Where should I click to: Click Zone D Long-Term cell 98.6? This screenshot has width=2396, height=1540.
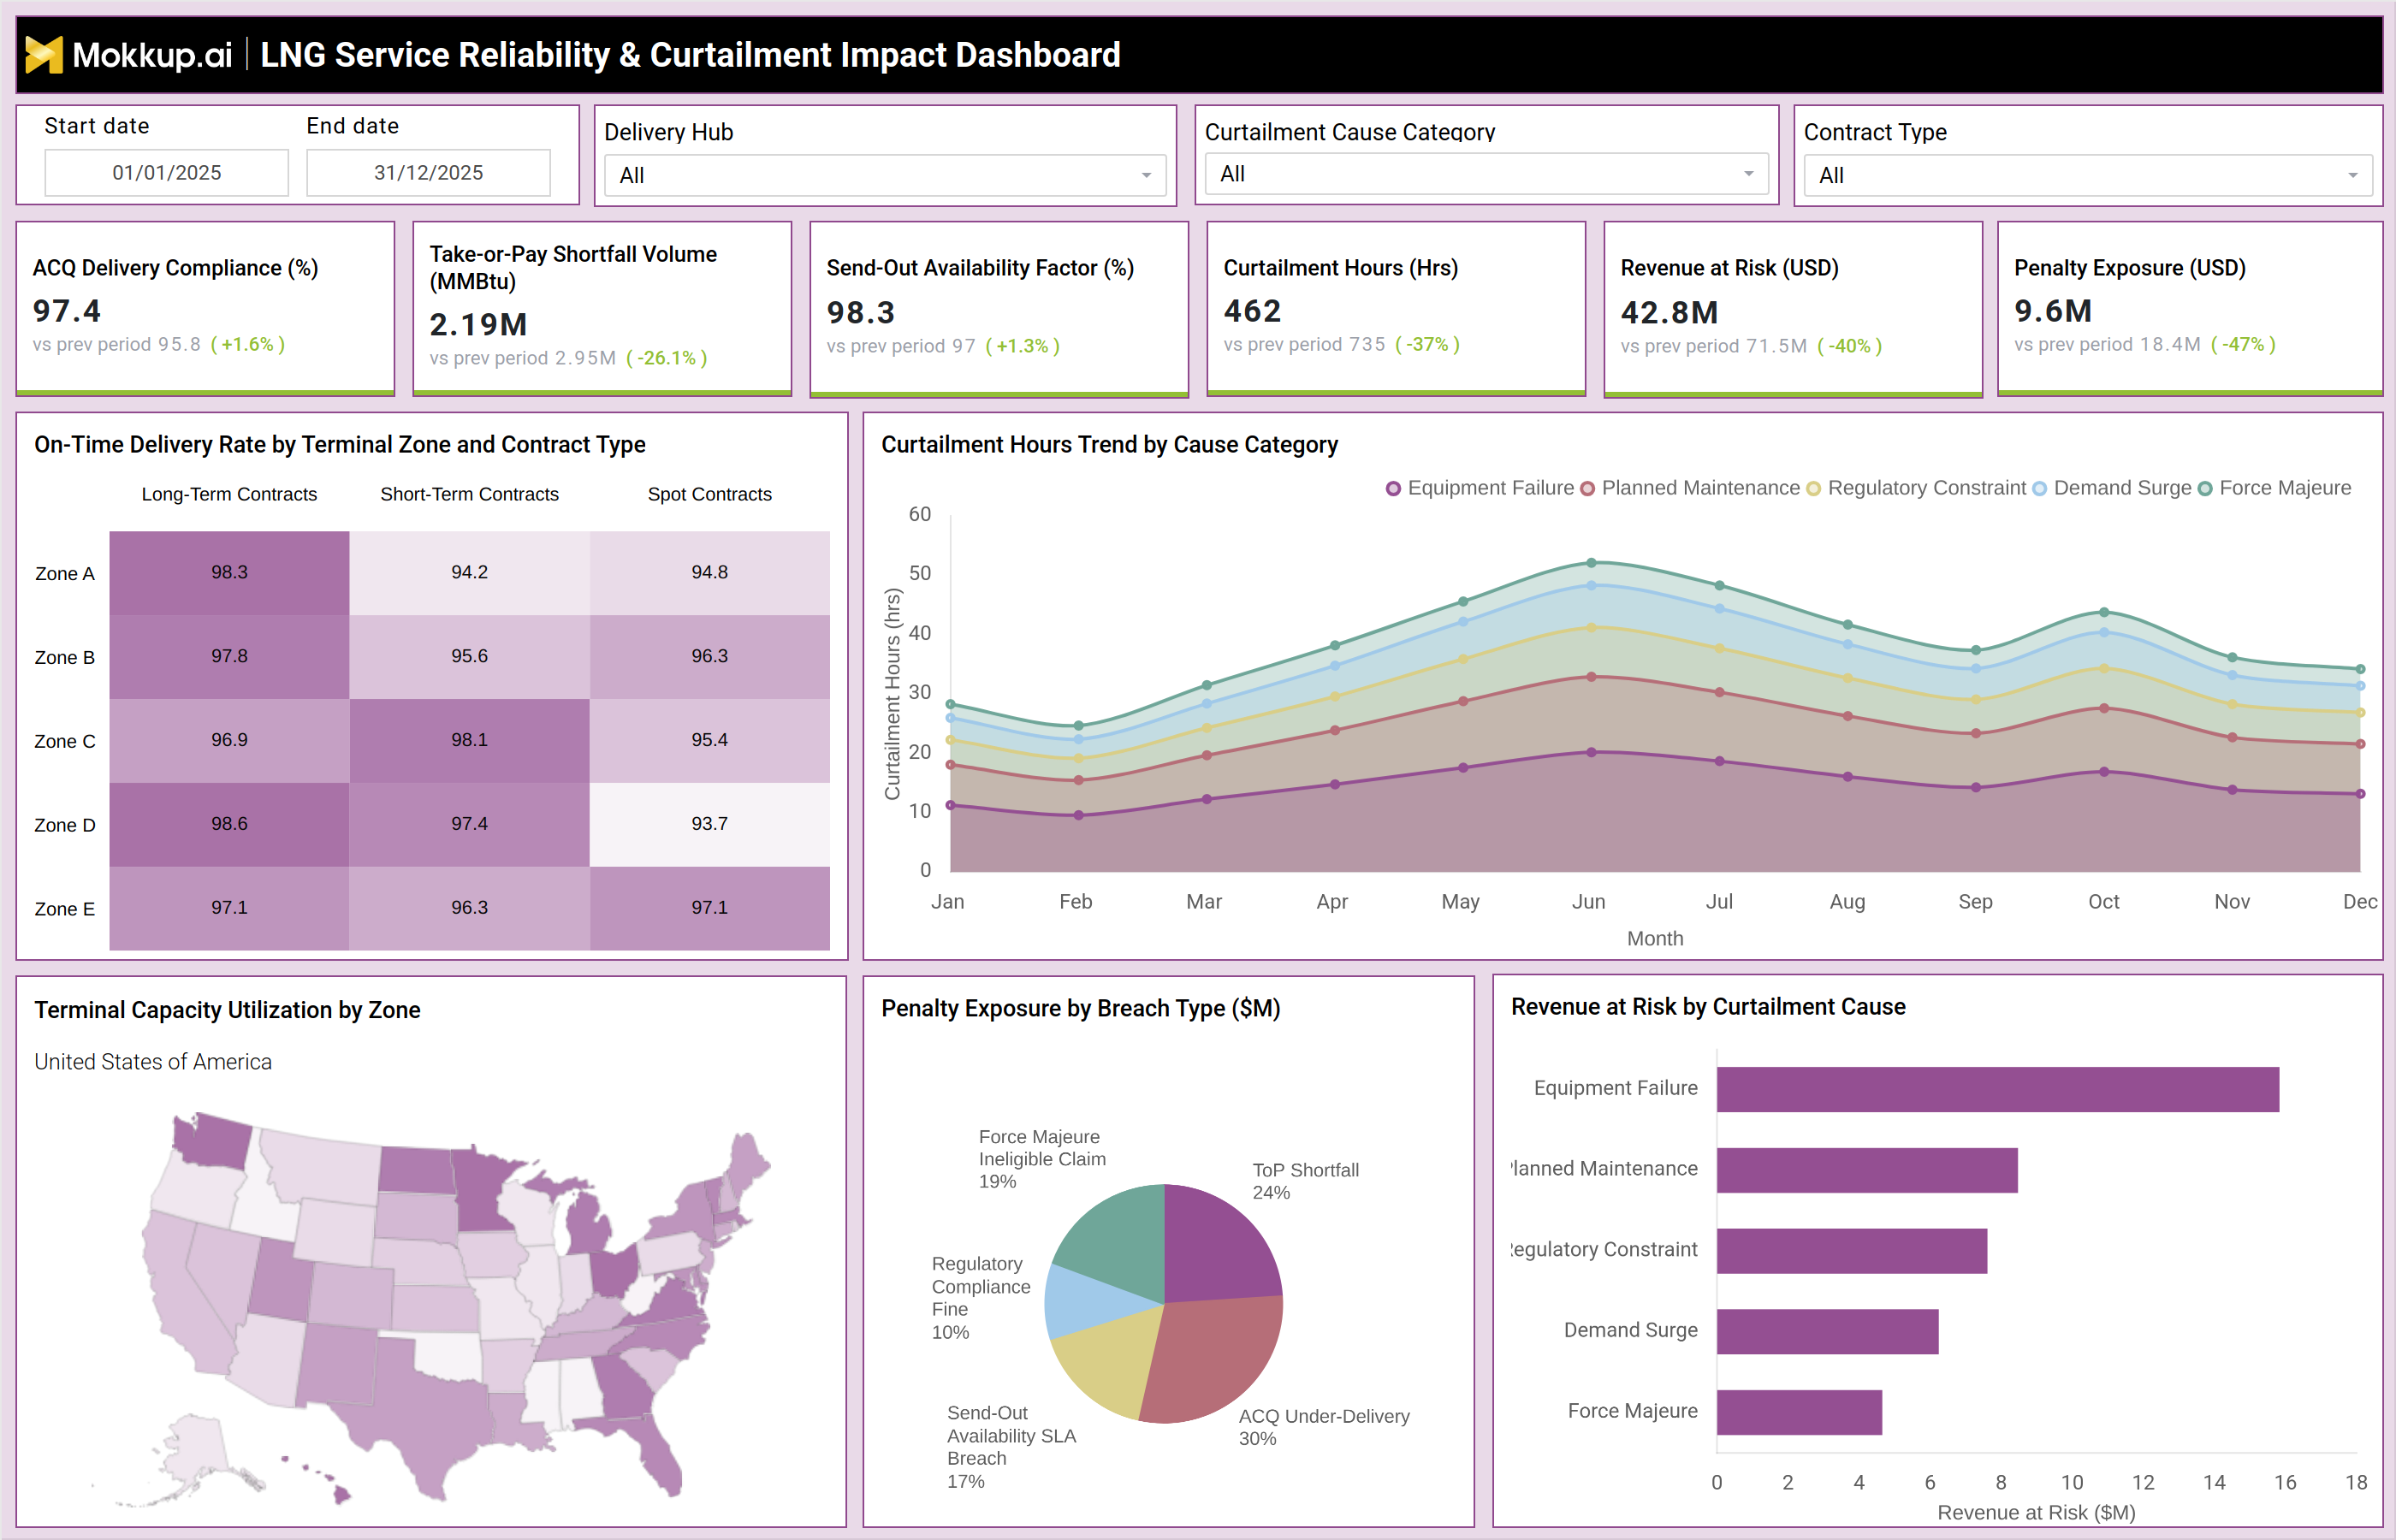(229, 824)
